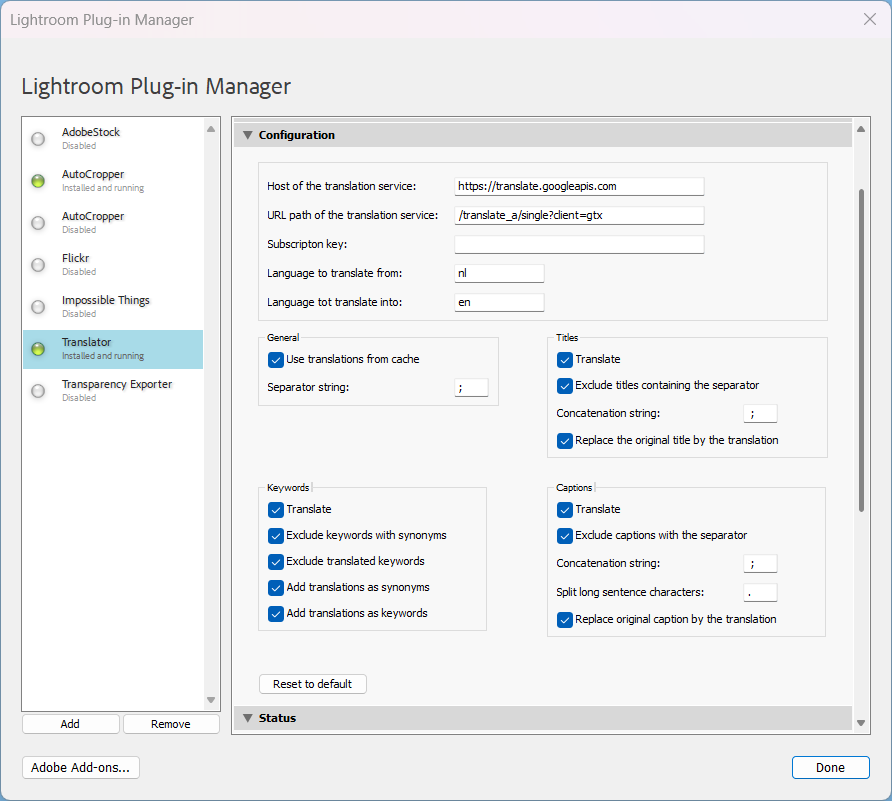Untick Add translations as synonyms
The height and width of the screenshot is (801, 892).
[276, 587]
